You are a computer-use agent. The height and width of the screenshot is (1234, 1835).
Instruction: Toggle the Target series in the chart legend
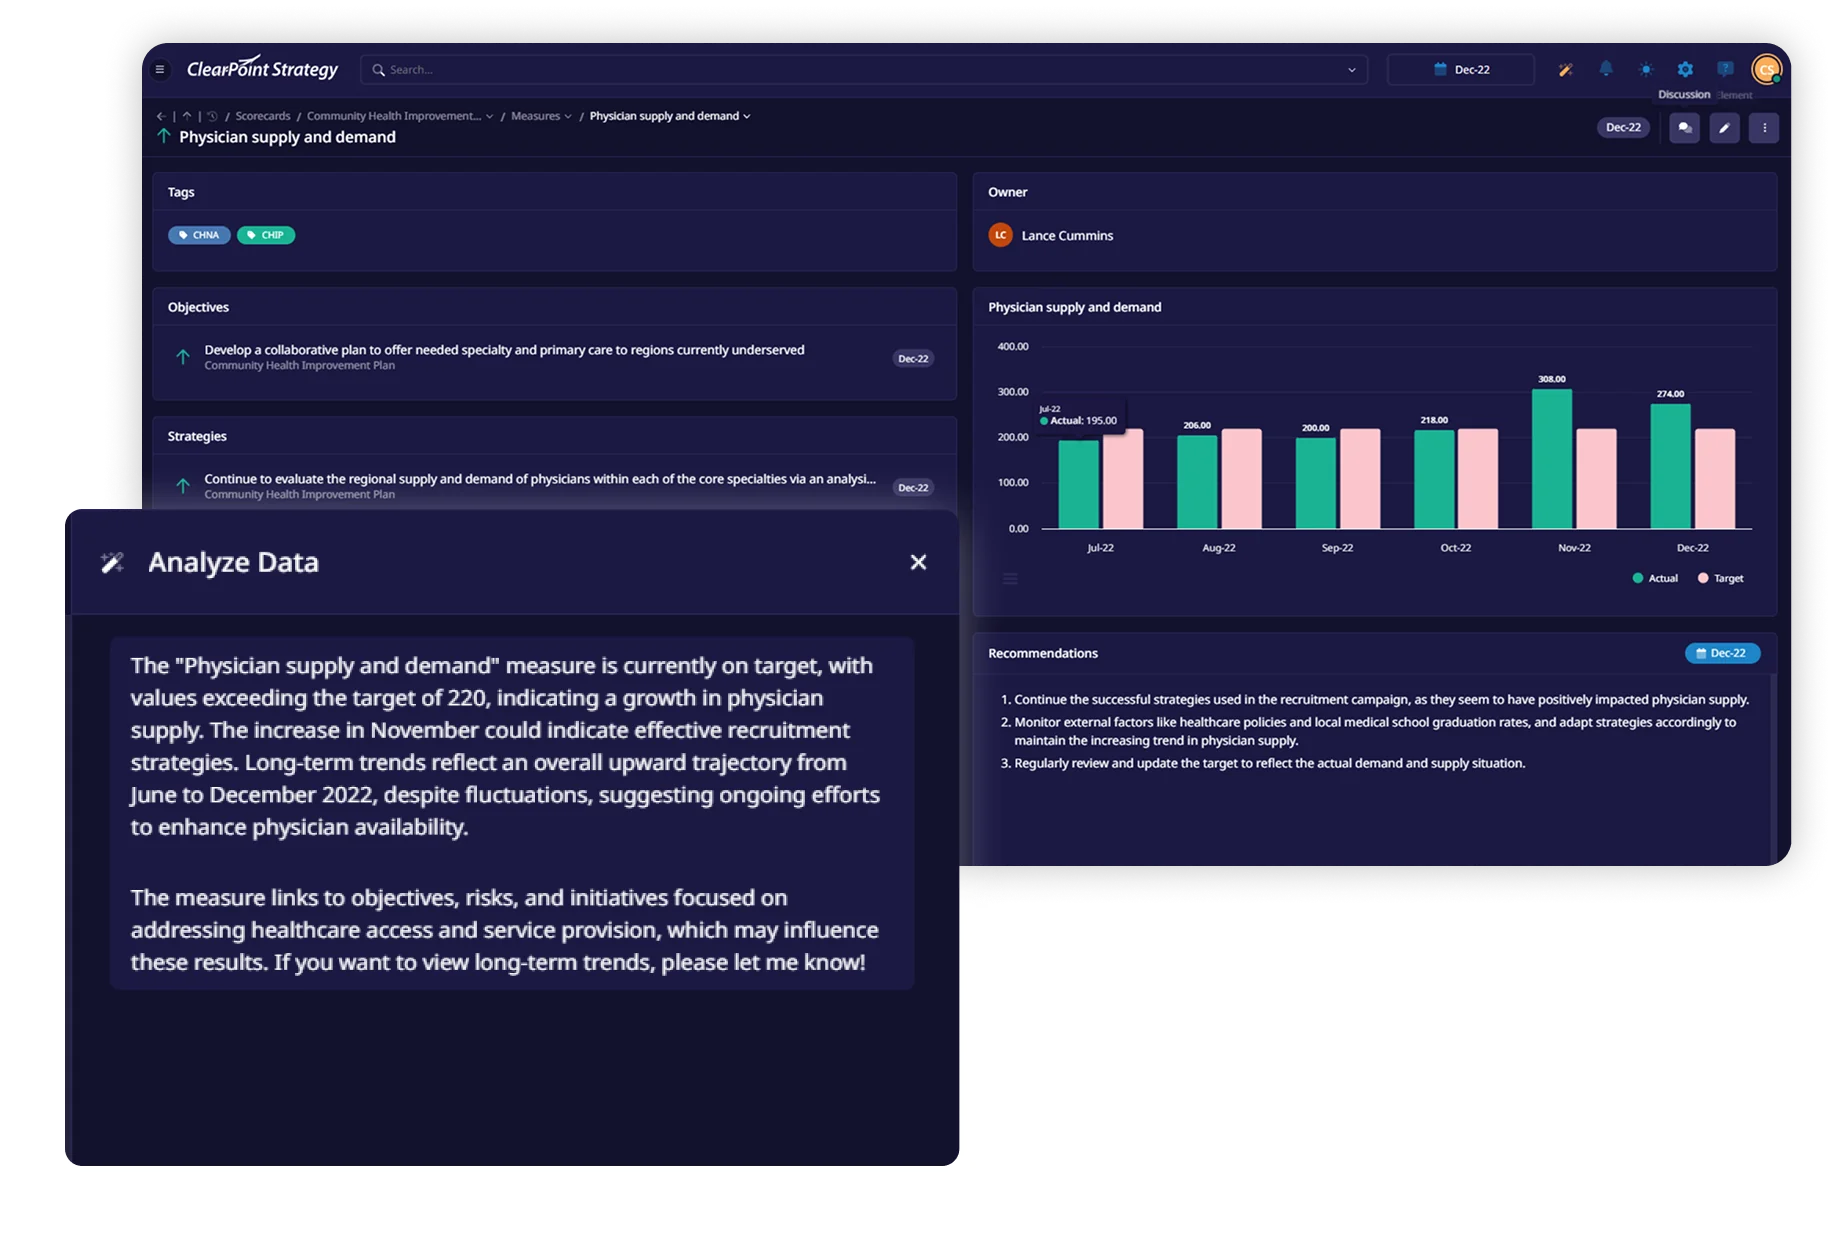pos(1720,578)
